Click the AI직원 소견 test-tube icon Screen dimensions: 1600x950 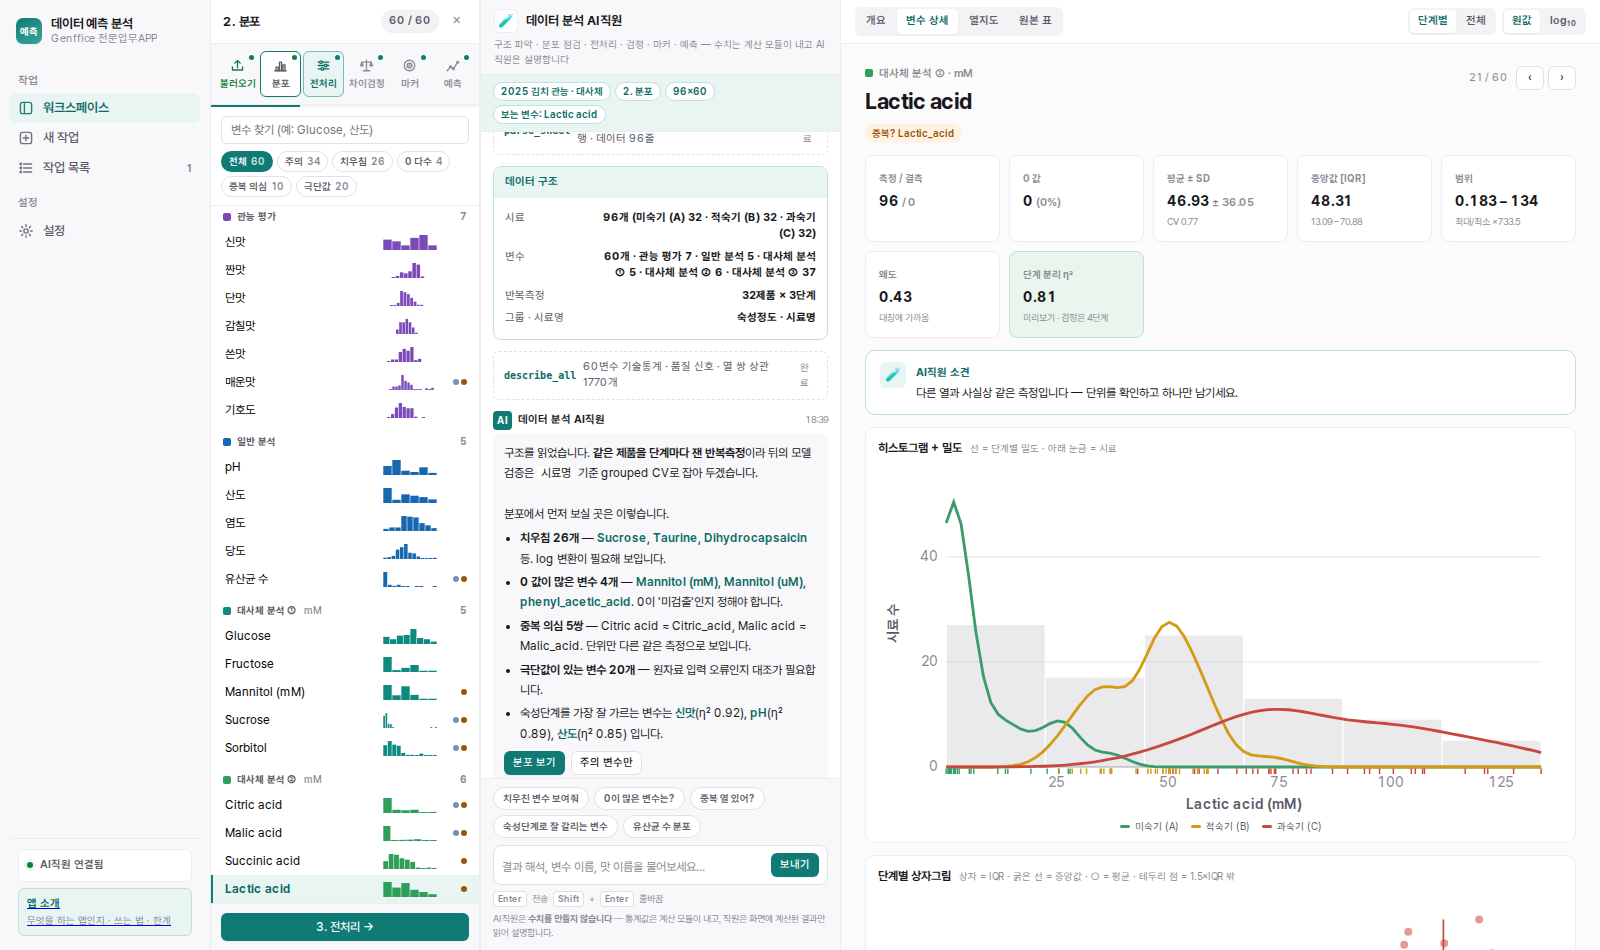coord(892,375)
